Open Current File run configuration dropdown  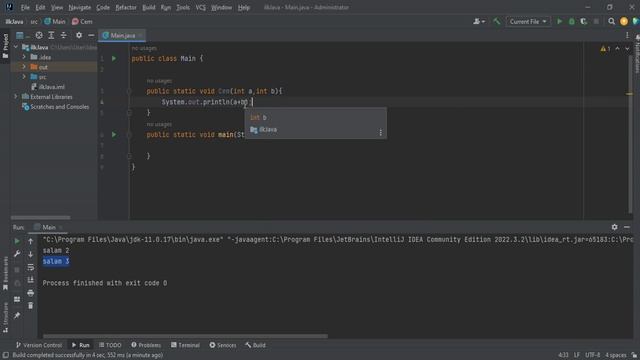[528, 22]
